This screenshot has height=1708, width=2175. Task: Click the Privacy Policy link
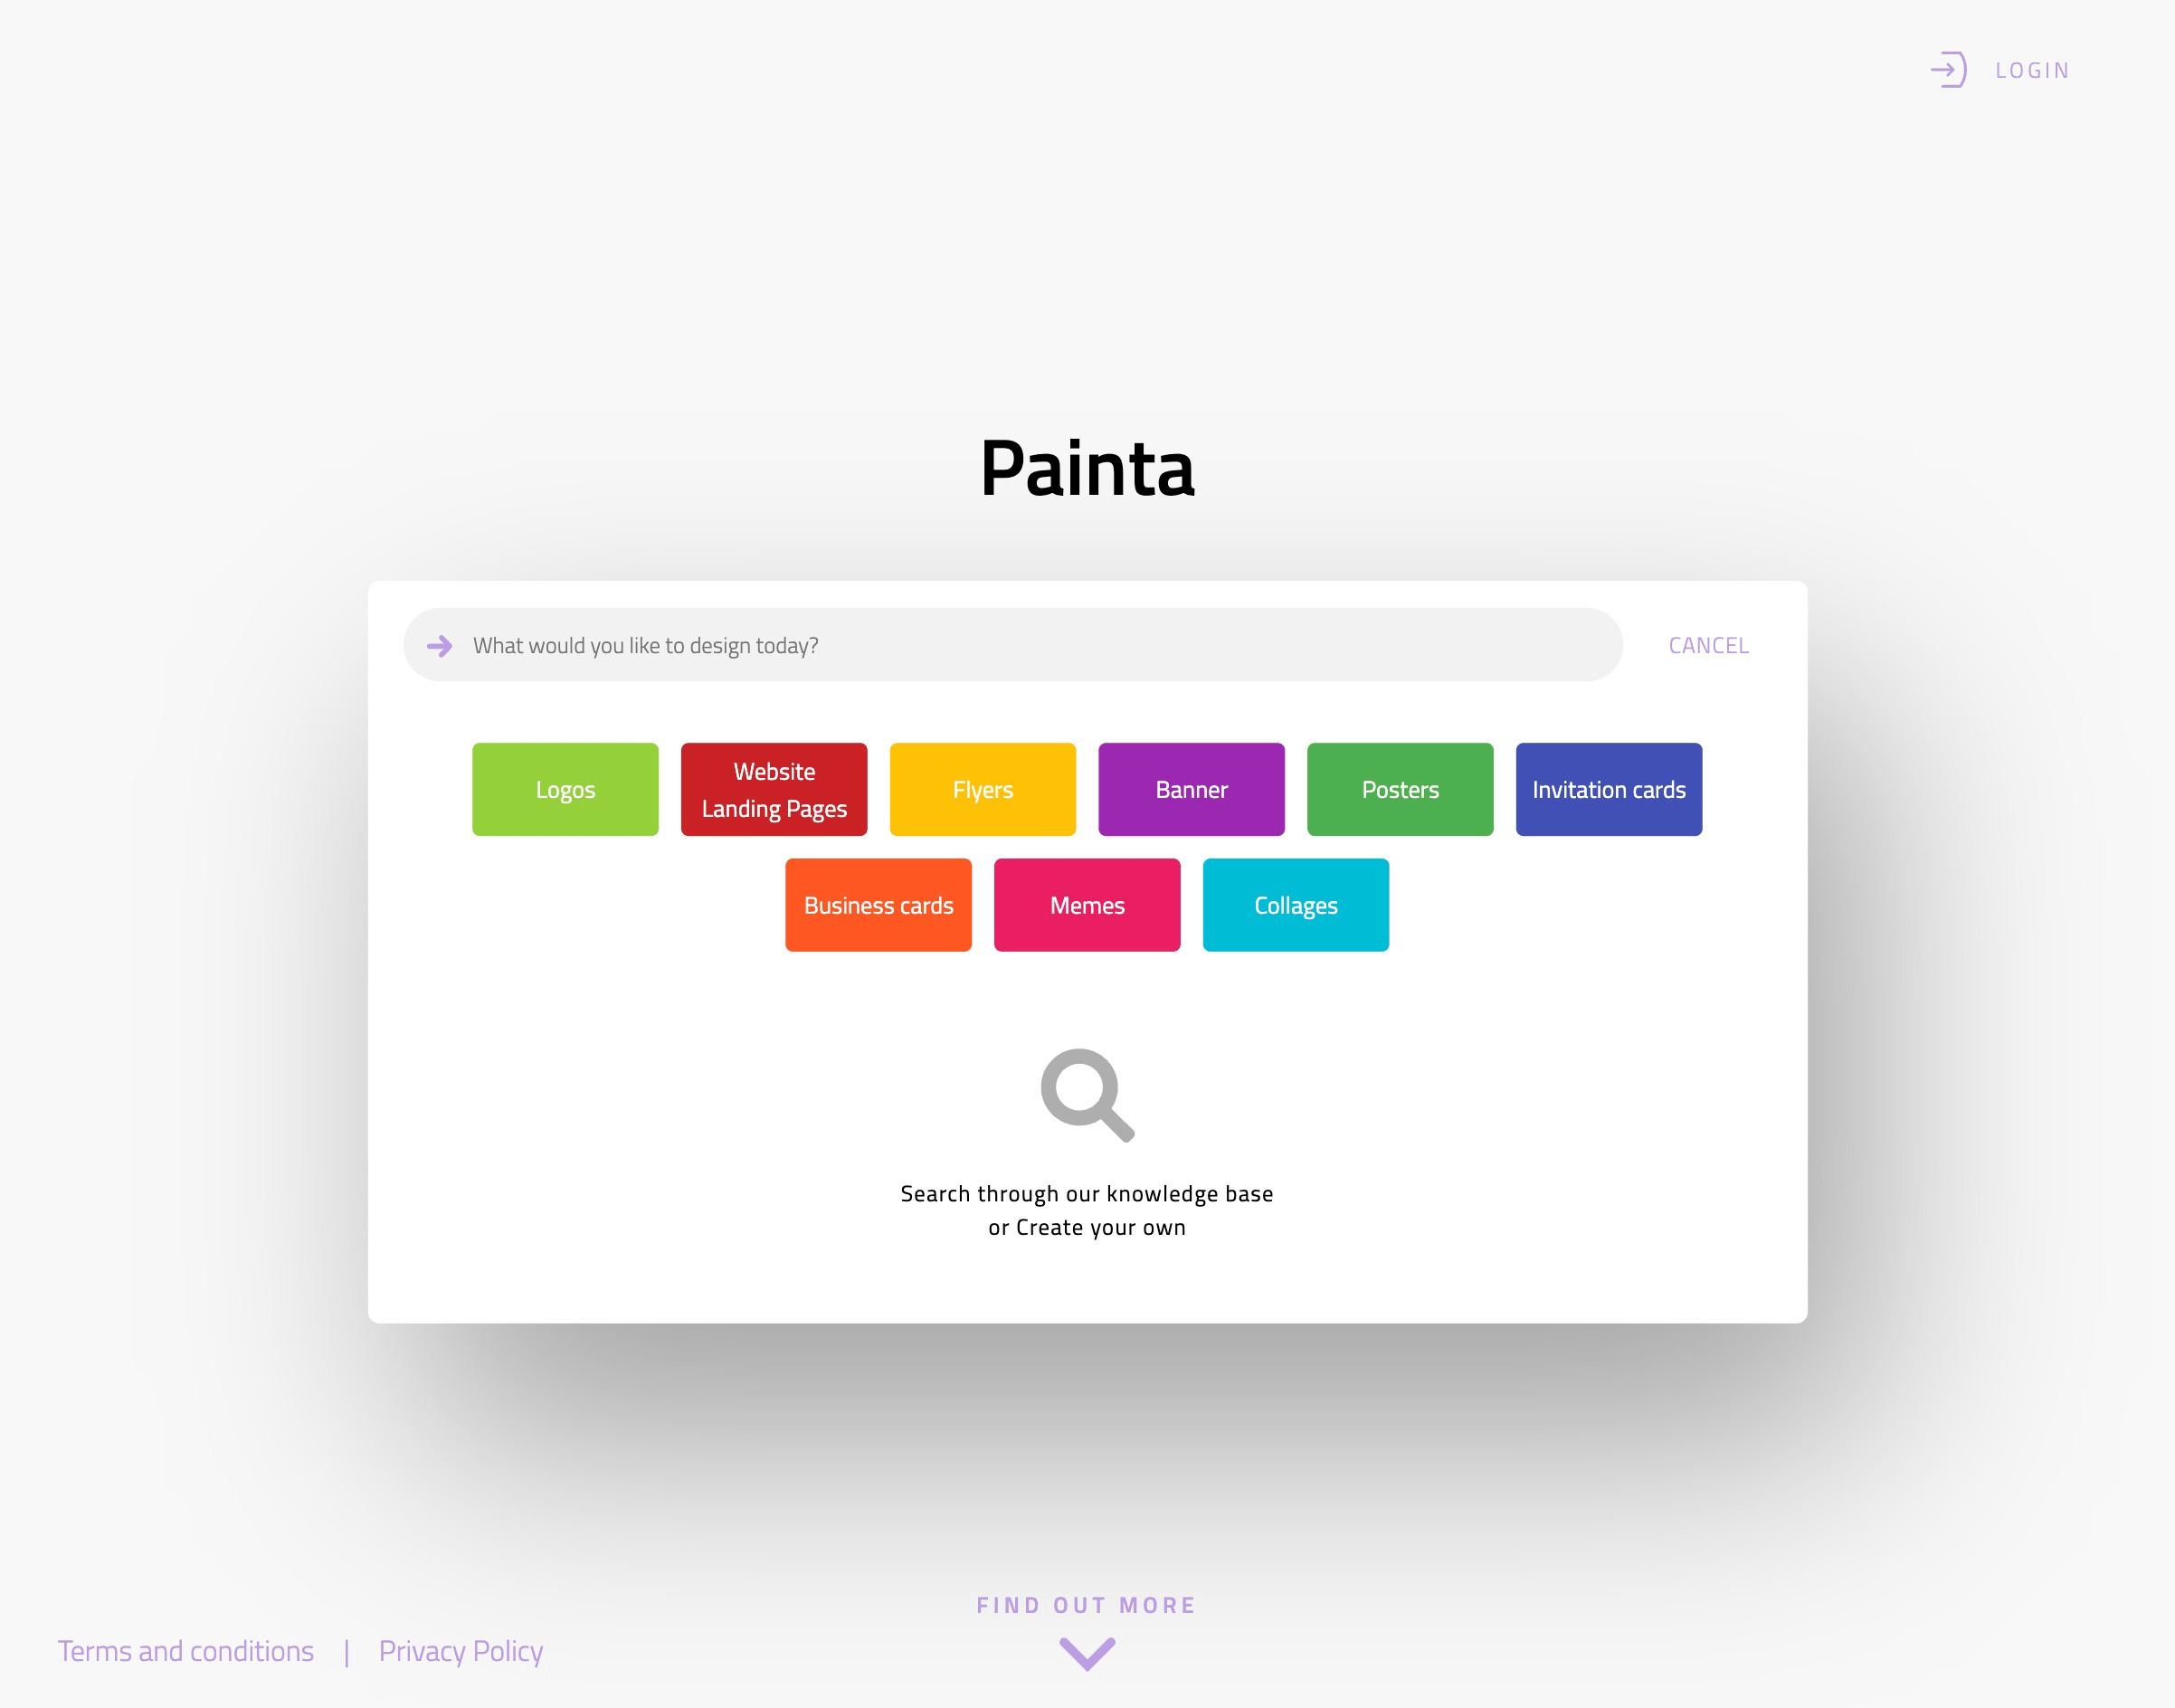pos(461,1650)
